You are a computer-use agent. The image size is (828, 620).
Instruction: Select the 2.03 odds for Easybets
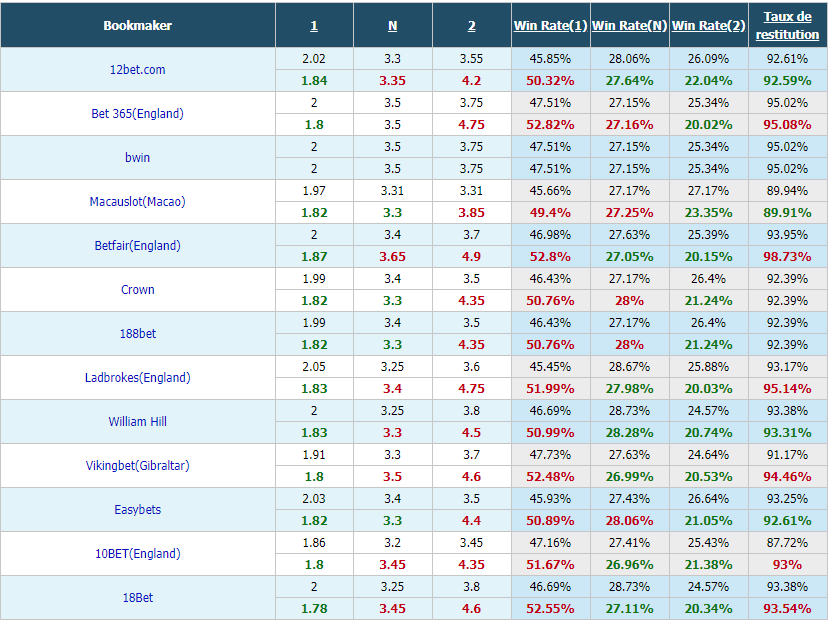click(314, 499)
